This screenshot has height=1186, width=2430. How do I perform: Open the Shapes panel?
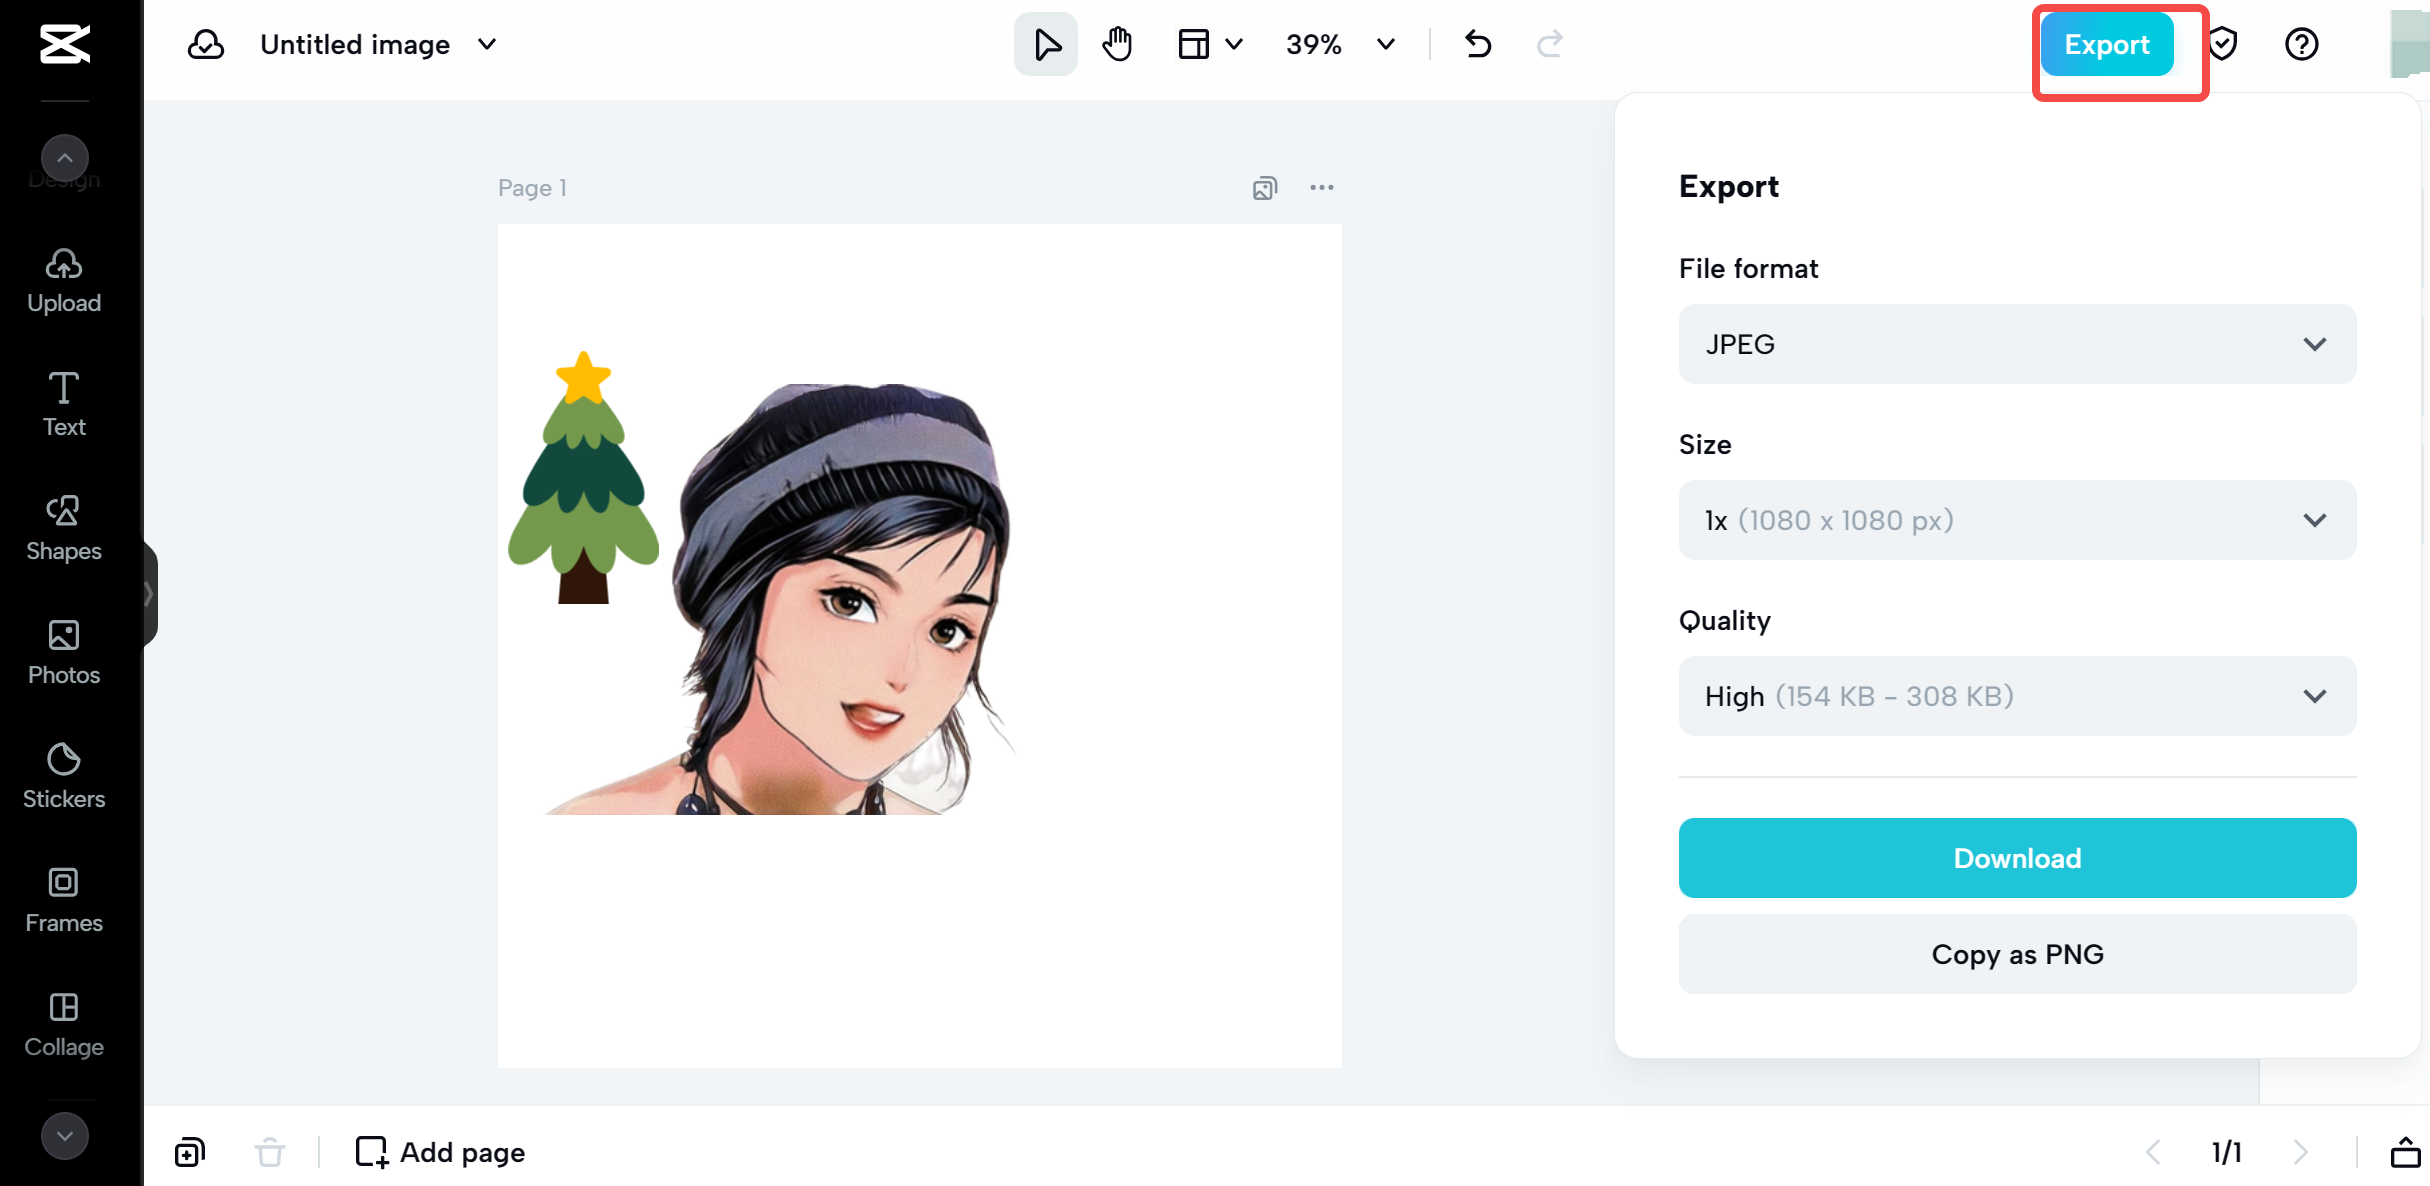point(63,526)
